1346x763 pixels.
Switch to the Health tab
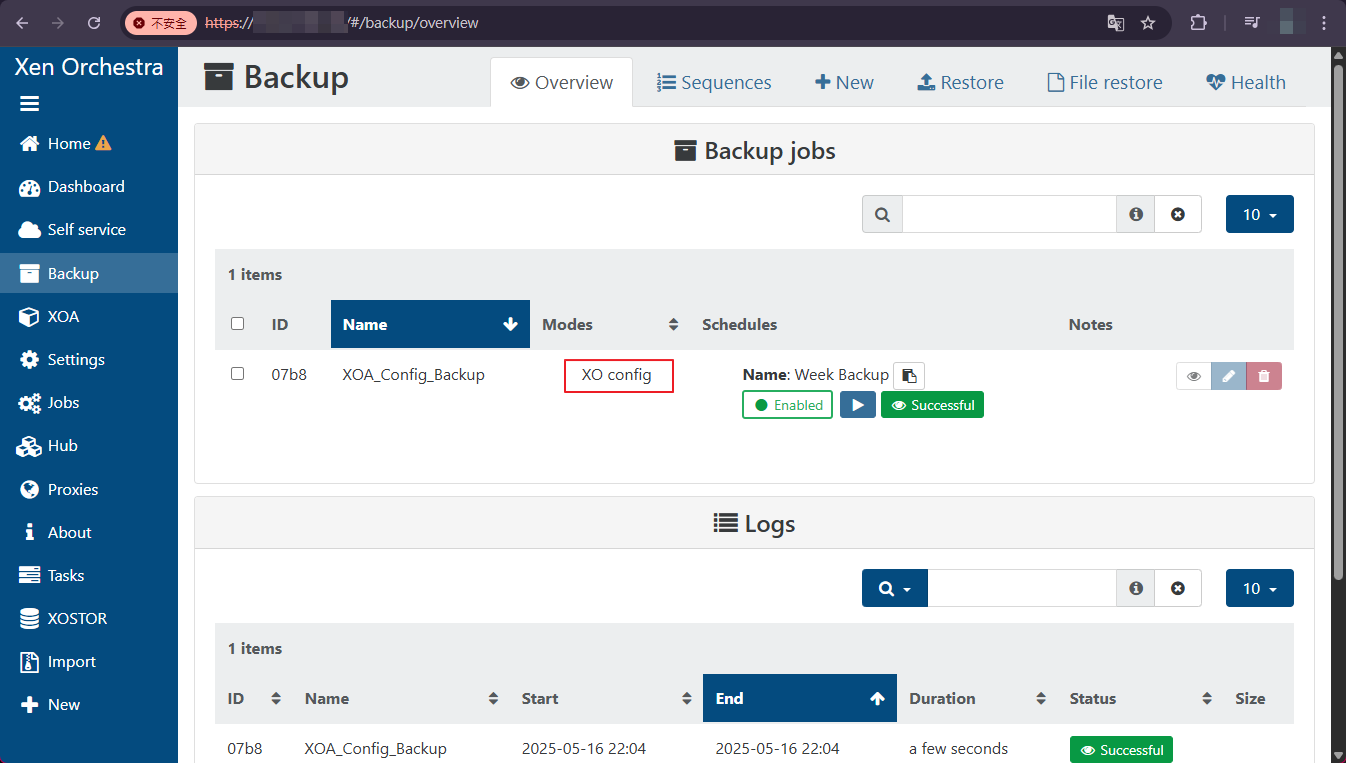(1246, 83)
